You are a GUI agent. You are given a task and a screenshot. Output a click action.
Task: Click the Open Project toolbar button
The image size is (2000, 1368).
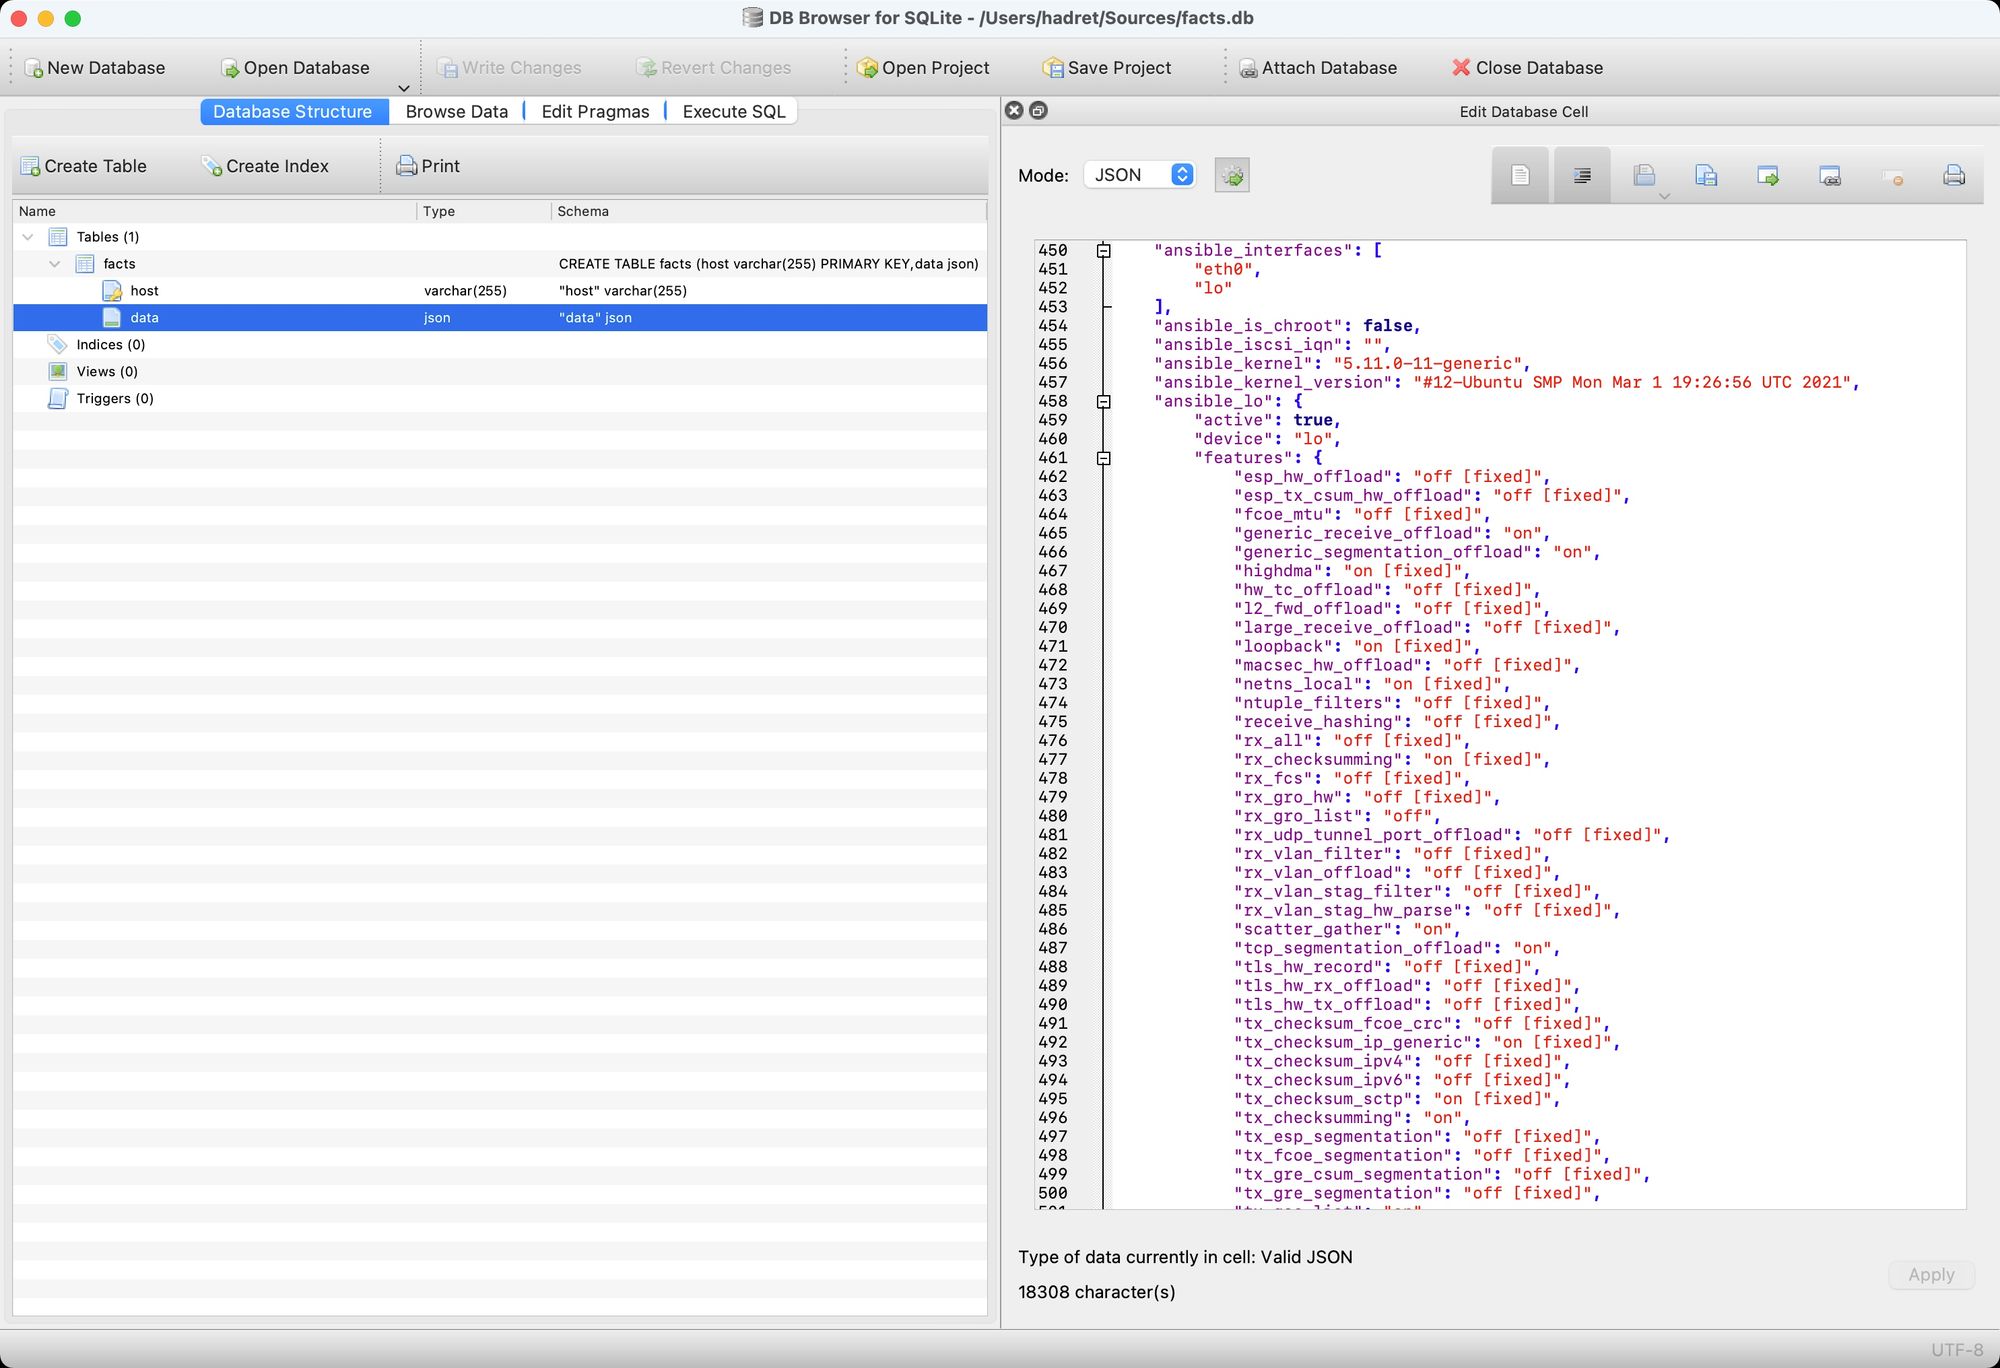point(923,68)
